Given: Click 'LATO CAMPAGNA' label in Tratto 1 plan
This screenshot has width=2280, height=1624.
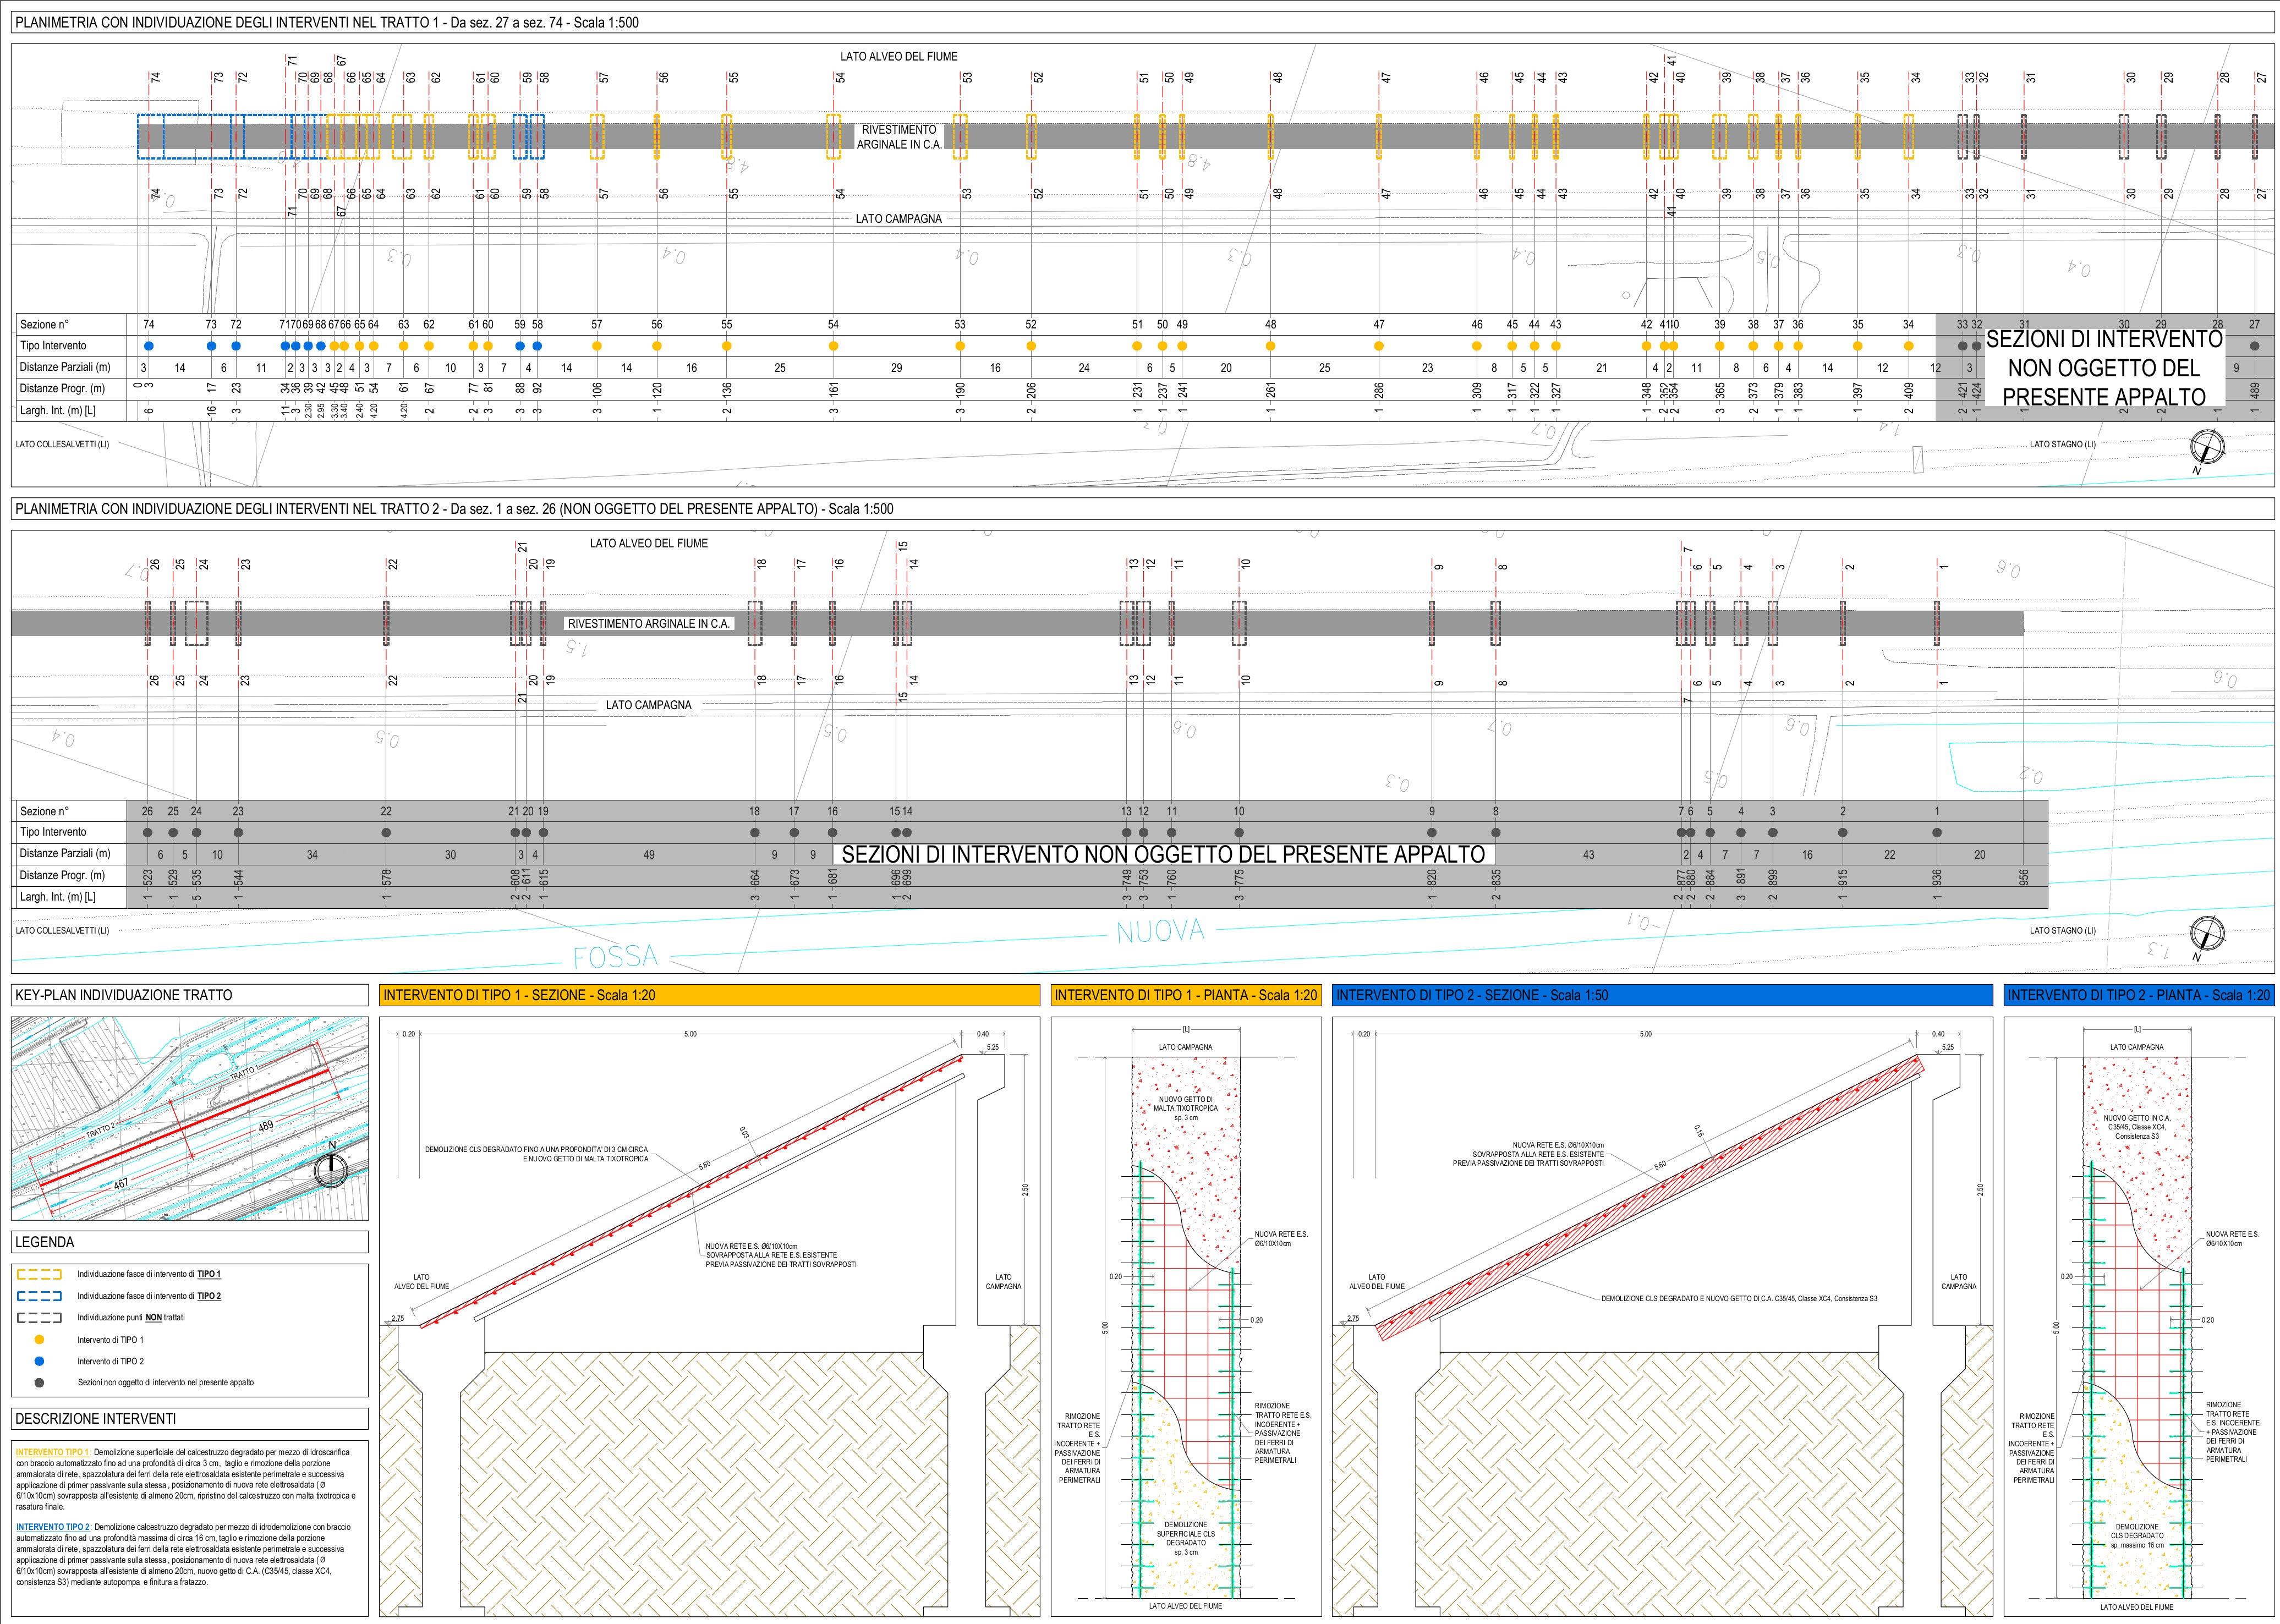Looking at the screenshot, I should click(x=898, y=218).
